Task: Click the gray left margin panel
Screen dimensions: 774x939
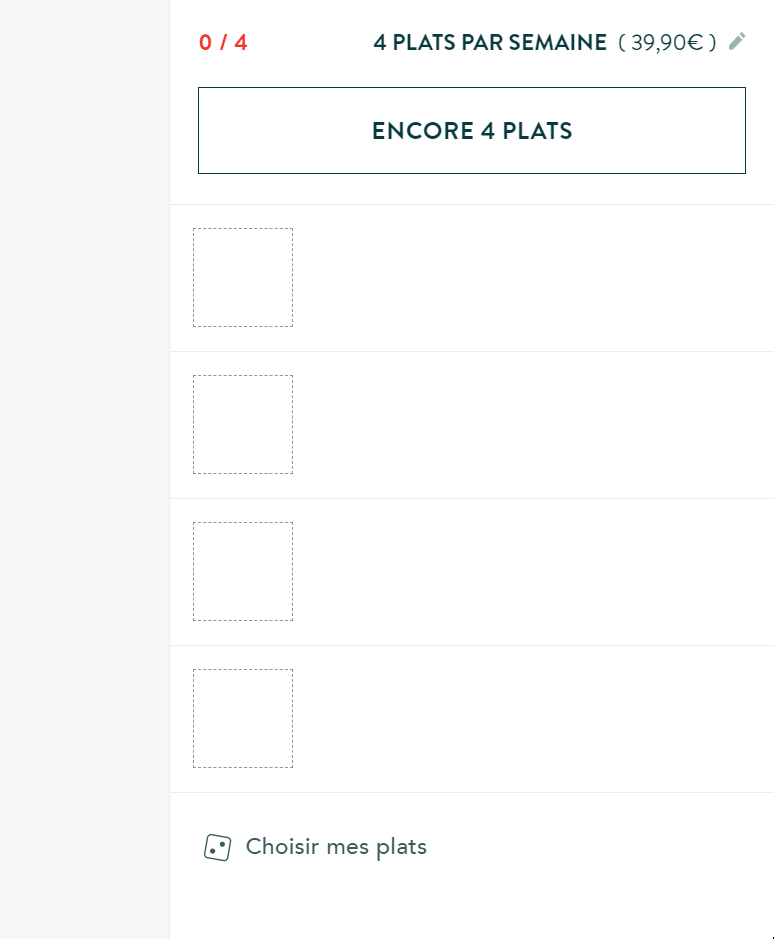Action: click(x=84, y=470)
